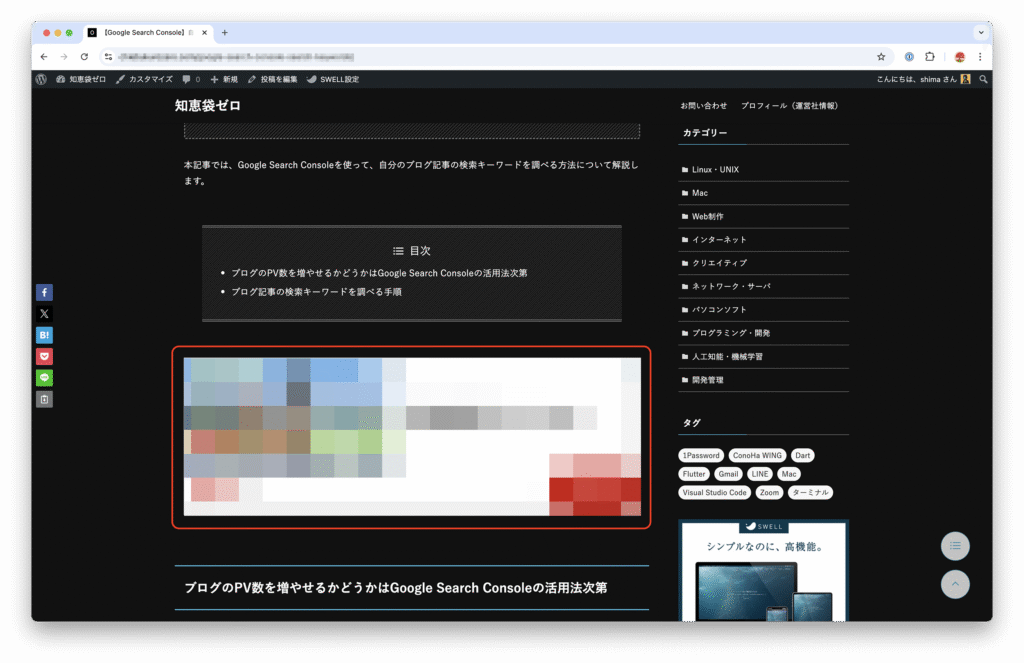Select the Flutter tag

click(x=694, y=474)
